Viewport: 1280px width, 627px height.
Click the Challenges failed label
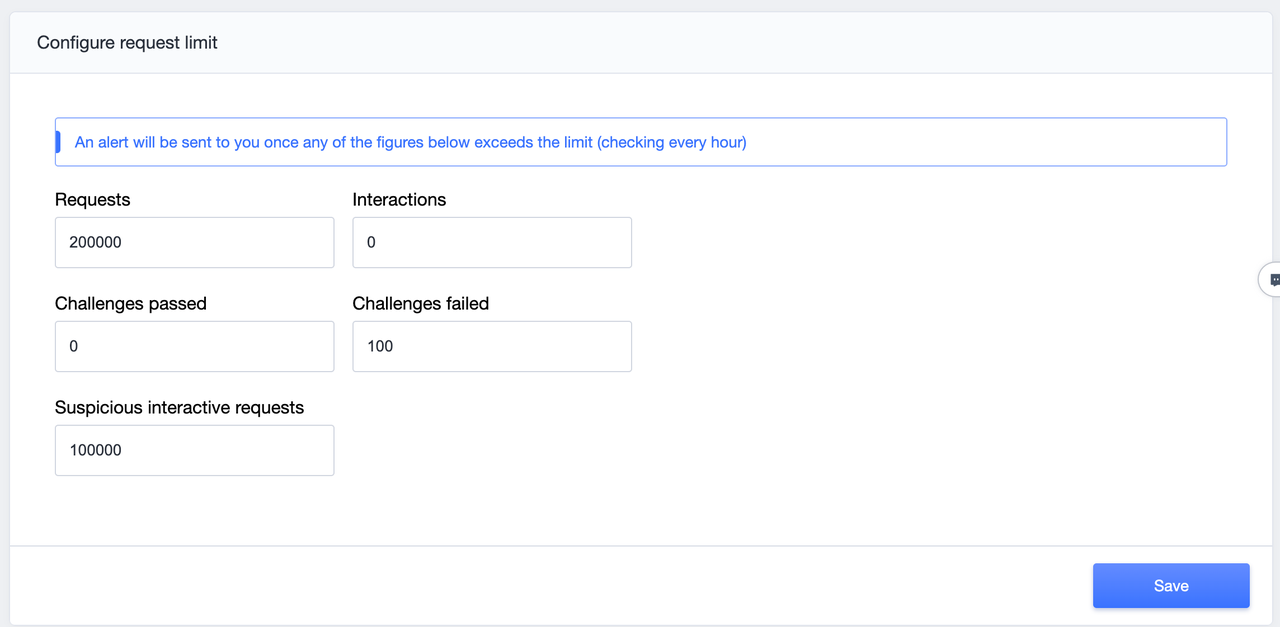[421, 304]
